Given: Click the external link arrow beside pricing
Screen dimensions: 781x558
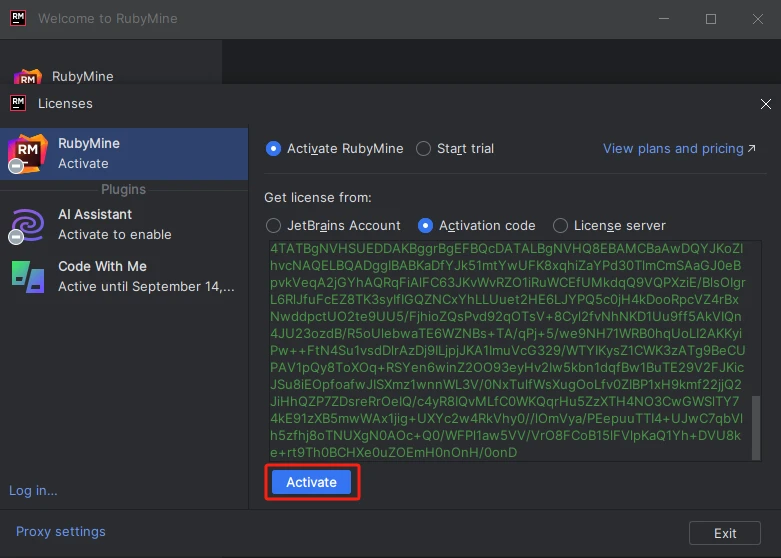Looking at the screenshot, I should click(x=752, y=149).
